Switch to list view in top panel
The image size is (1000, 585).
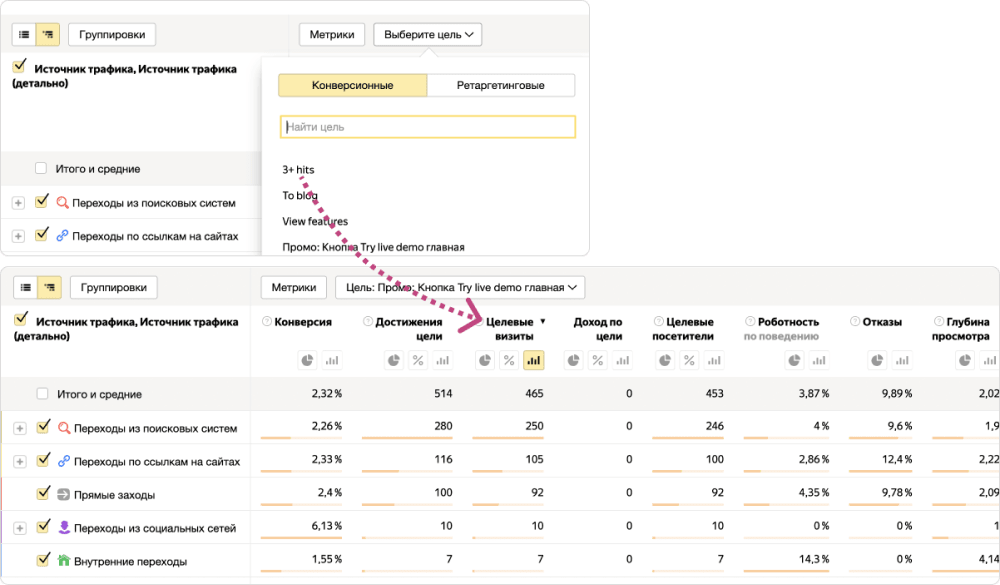point(25,34)
